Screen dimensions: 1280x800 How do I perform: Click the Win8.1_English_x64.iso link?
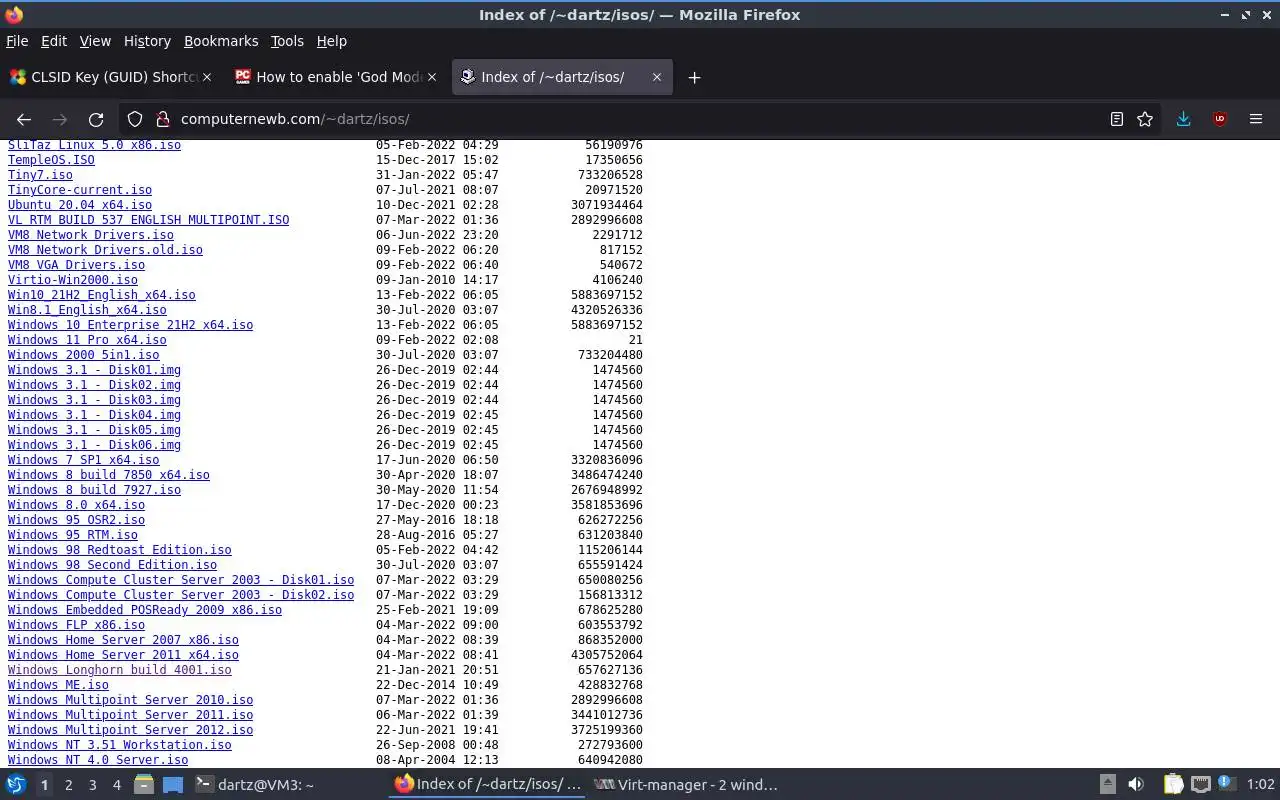(x=87, y=310)
